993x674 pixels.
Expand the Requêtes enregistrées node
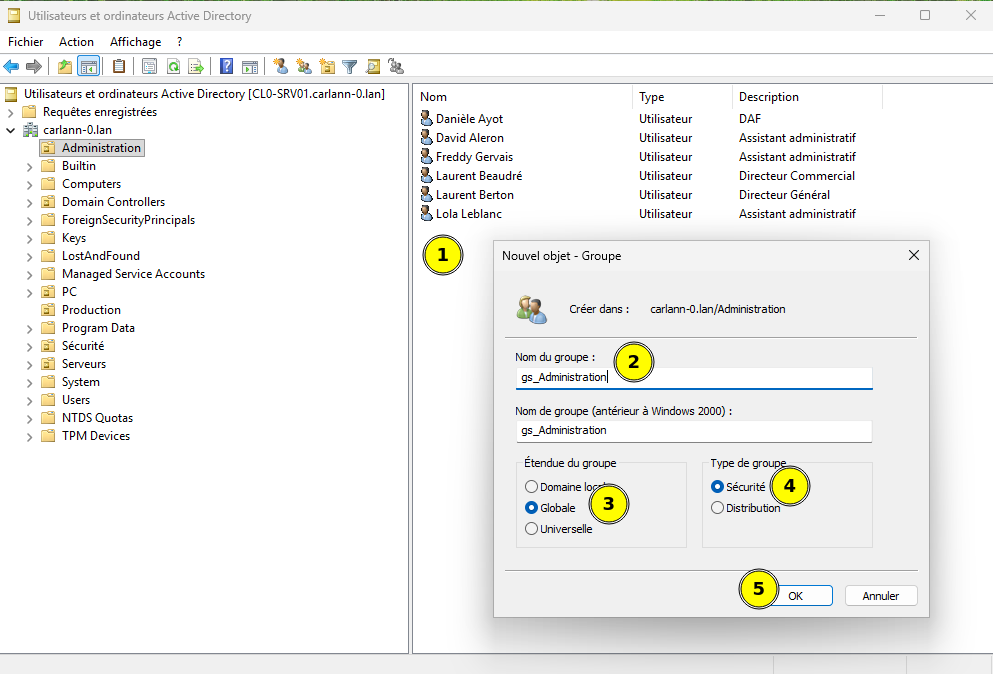[x=10, y=113]
